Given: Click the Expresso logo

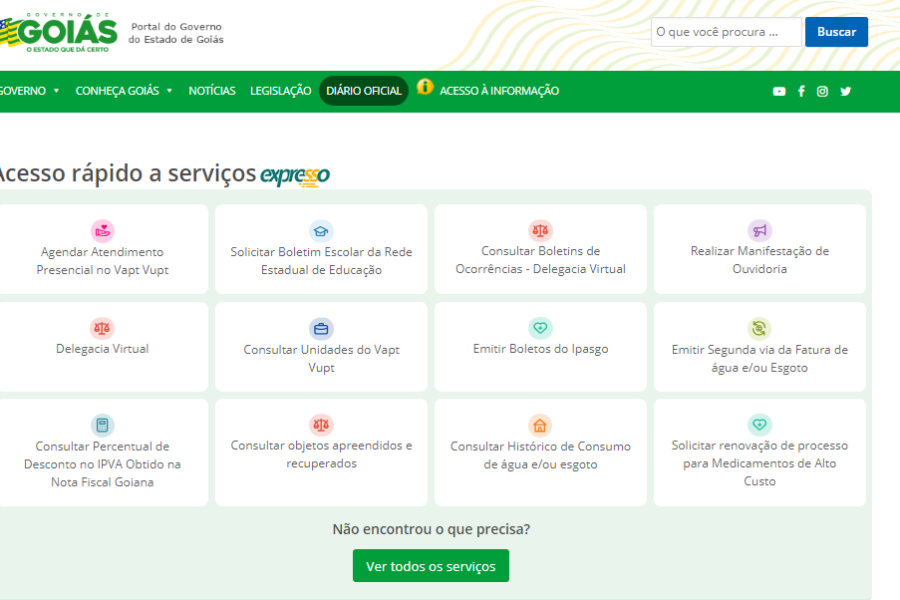Looking at the screenshot, I should [295, 175].
